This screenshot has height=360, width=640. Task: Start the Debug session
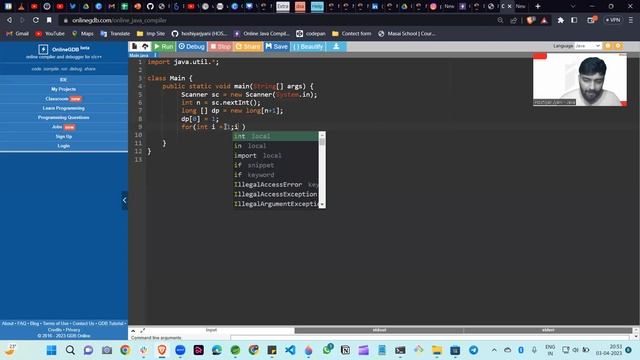pyautogui.click(x=191, y=47)
